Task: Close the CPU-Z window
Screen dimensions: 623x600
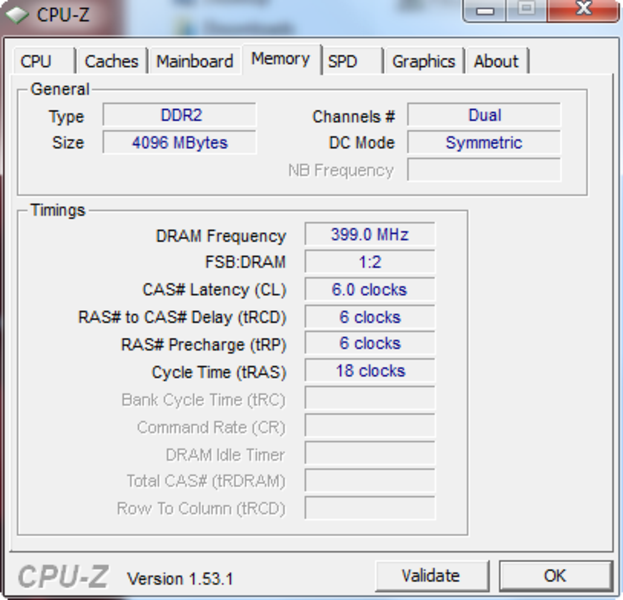Action: point(583,10)
